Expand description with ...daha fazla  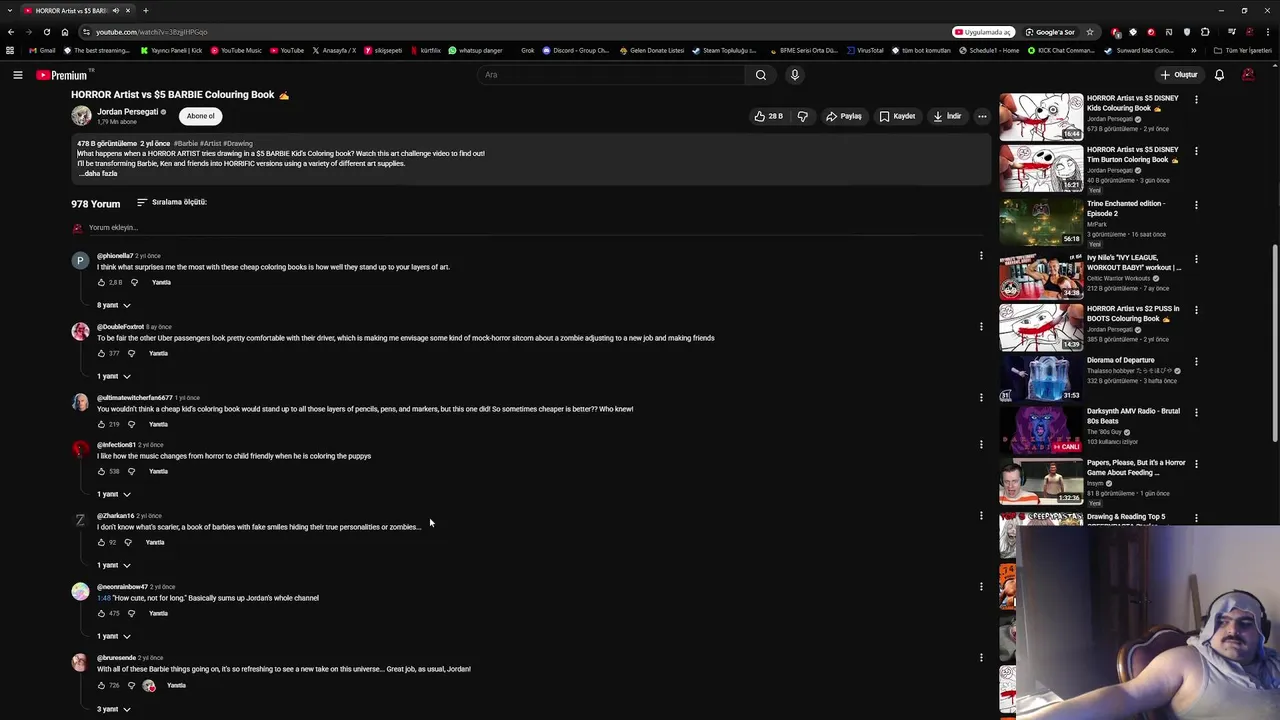(98, 174)
